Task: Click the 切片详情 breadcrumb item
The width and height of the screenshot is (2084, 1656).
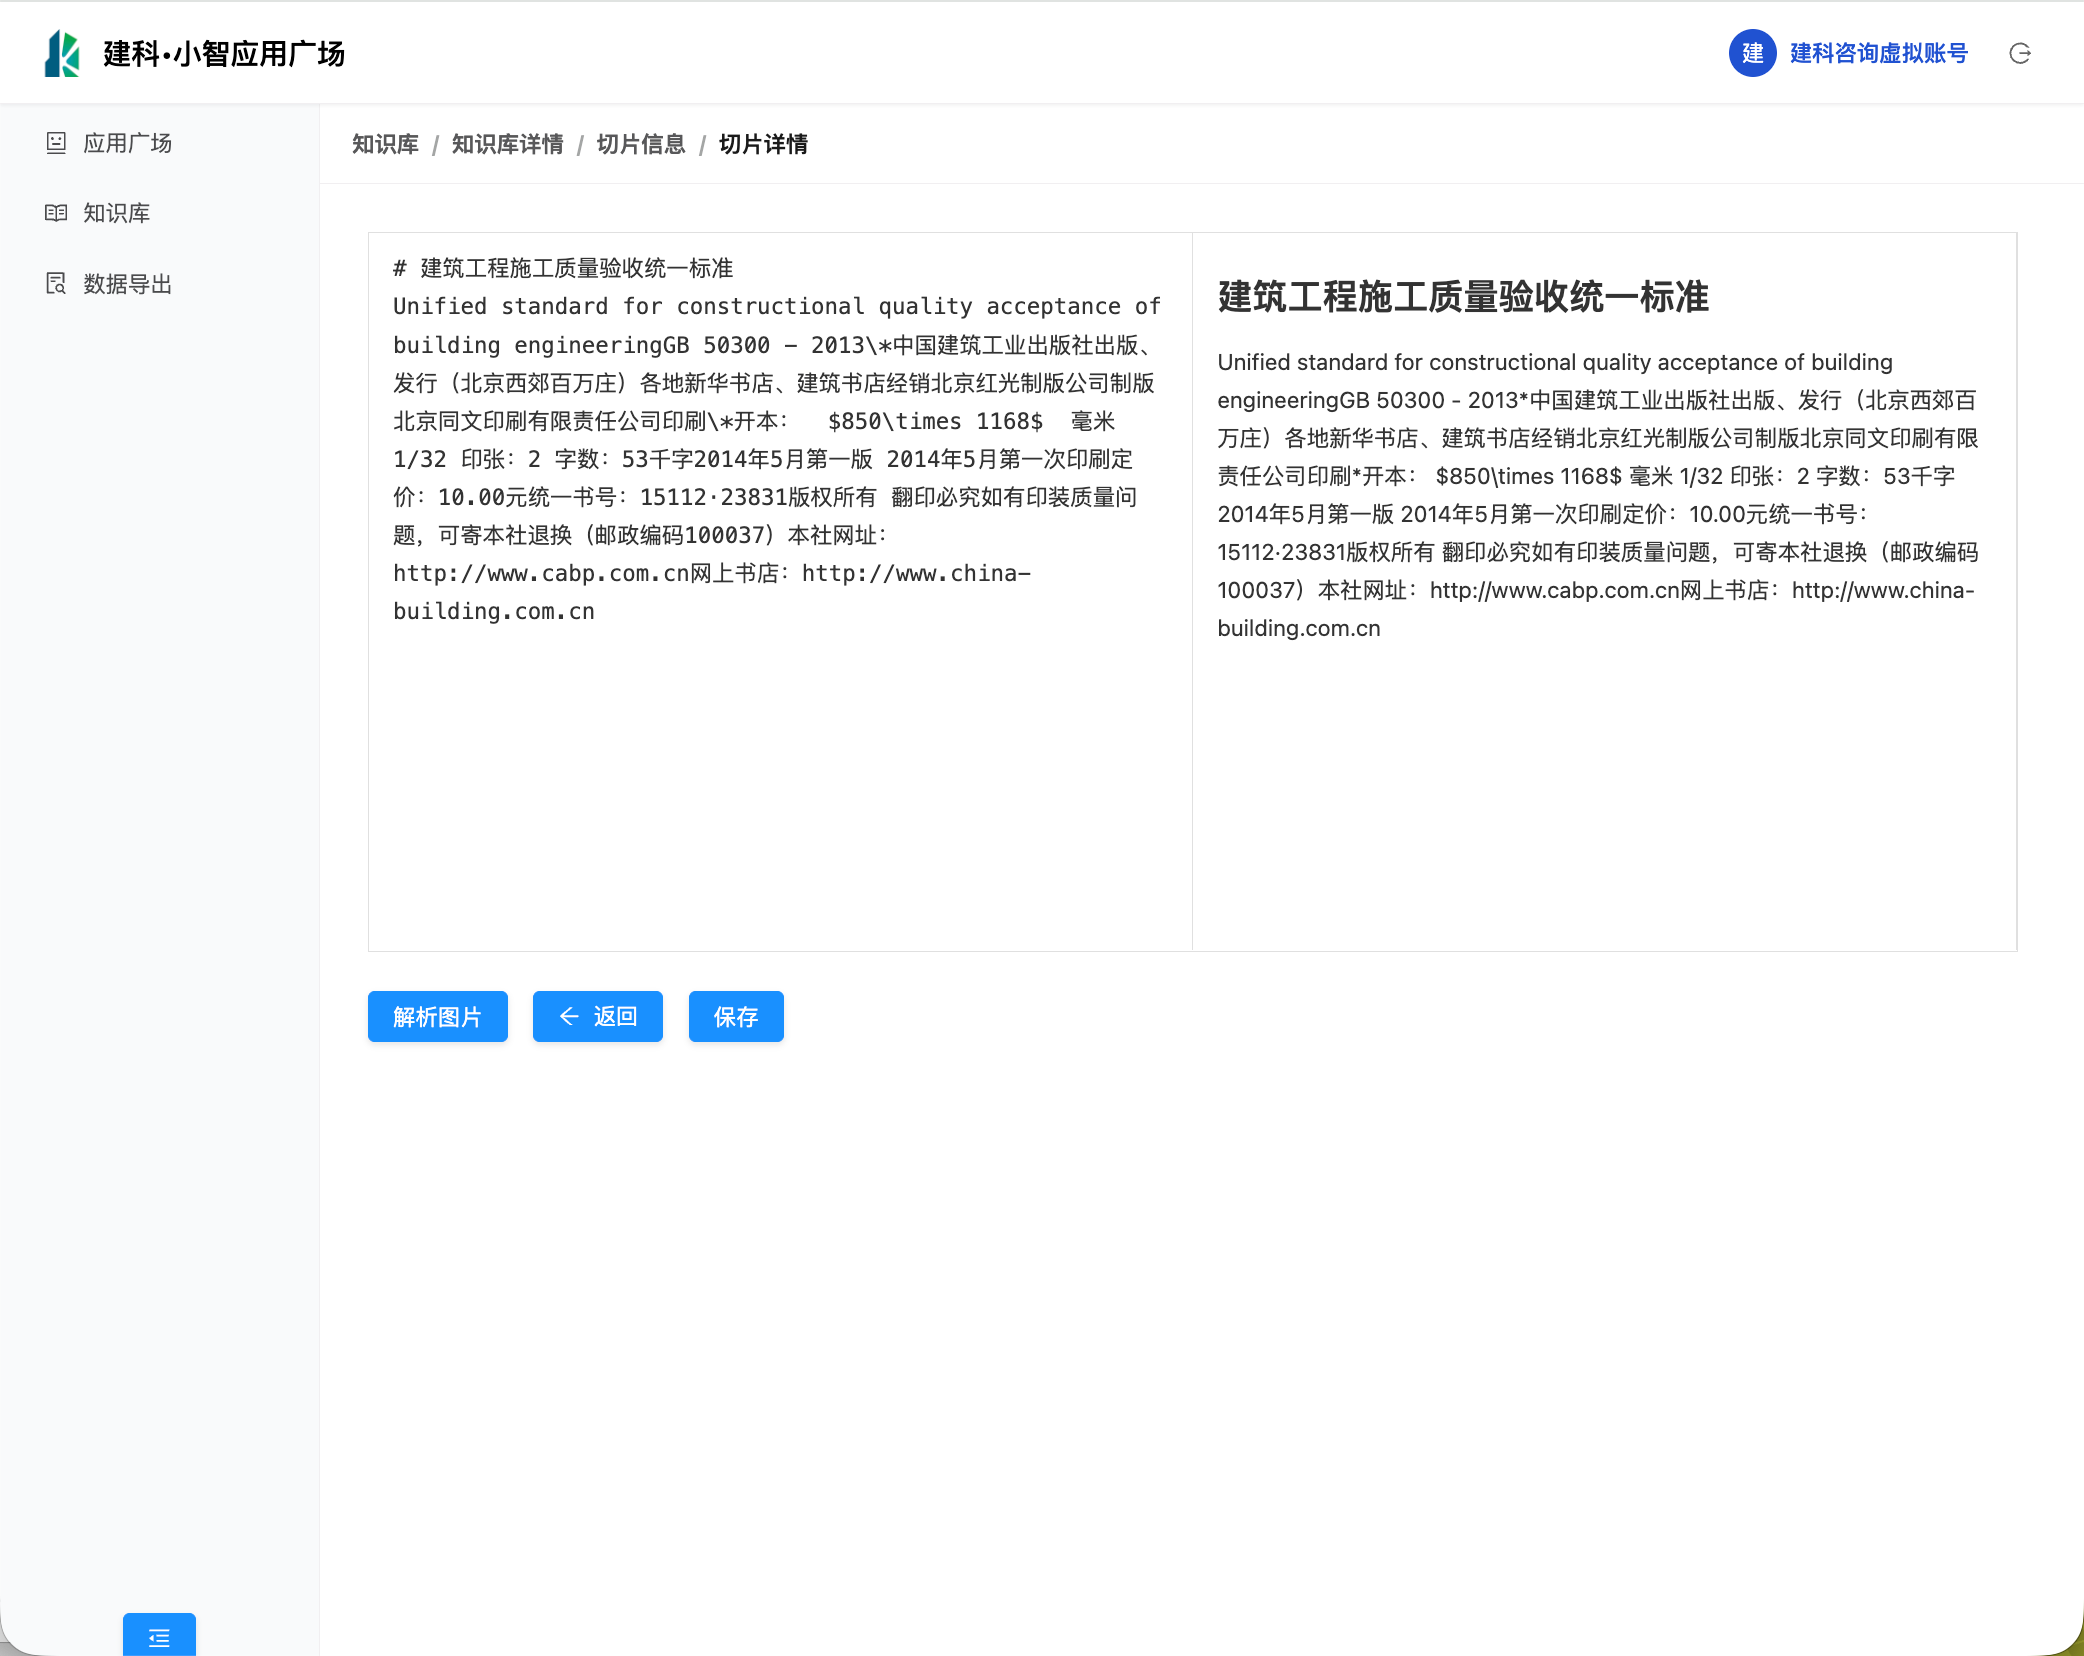Action: pyautogui.click(x=763, y=144)
